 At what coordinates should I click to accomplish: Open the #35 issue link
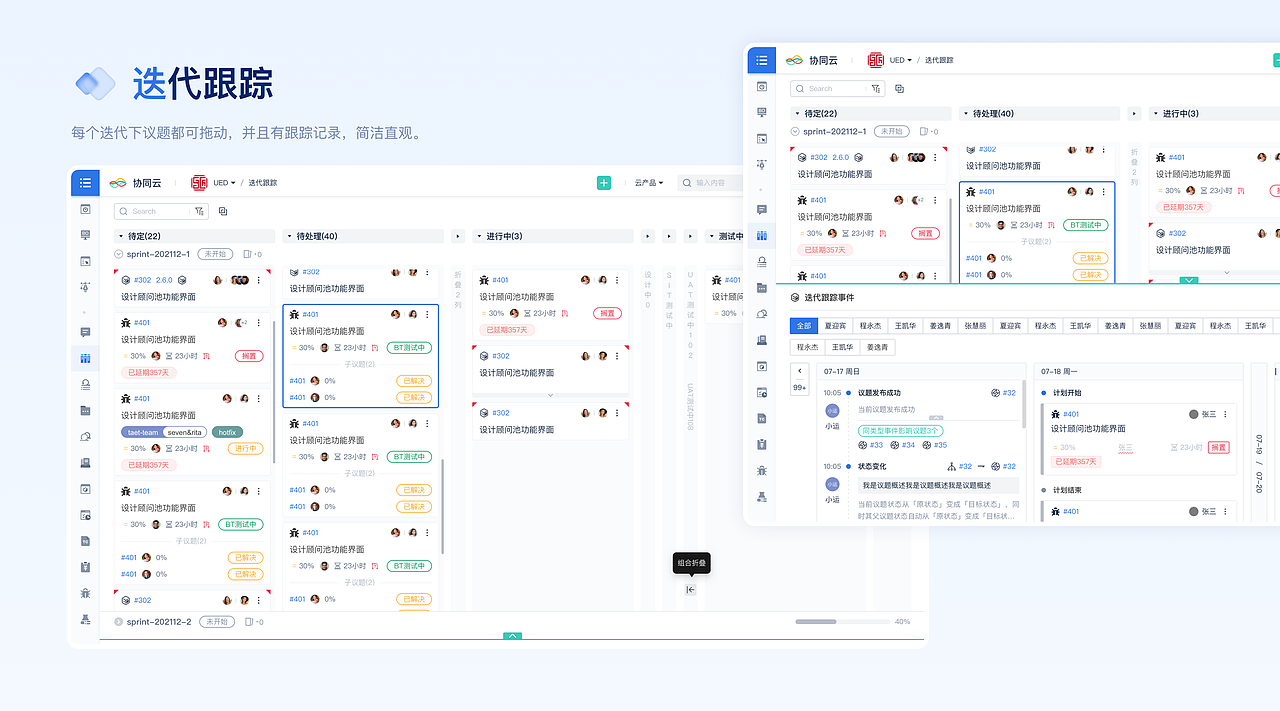[x=935, y=445]
